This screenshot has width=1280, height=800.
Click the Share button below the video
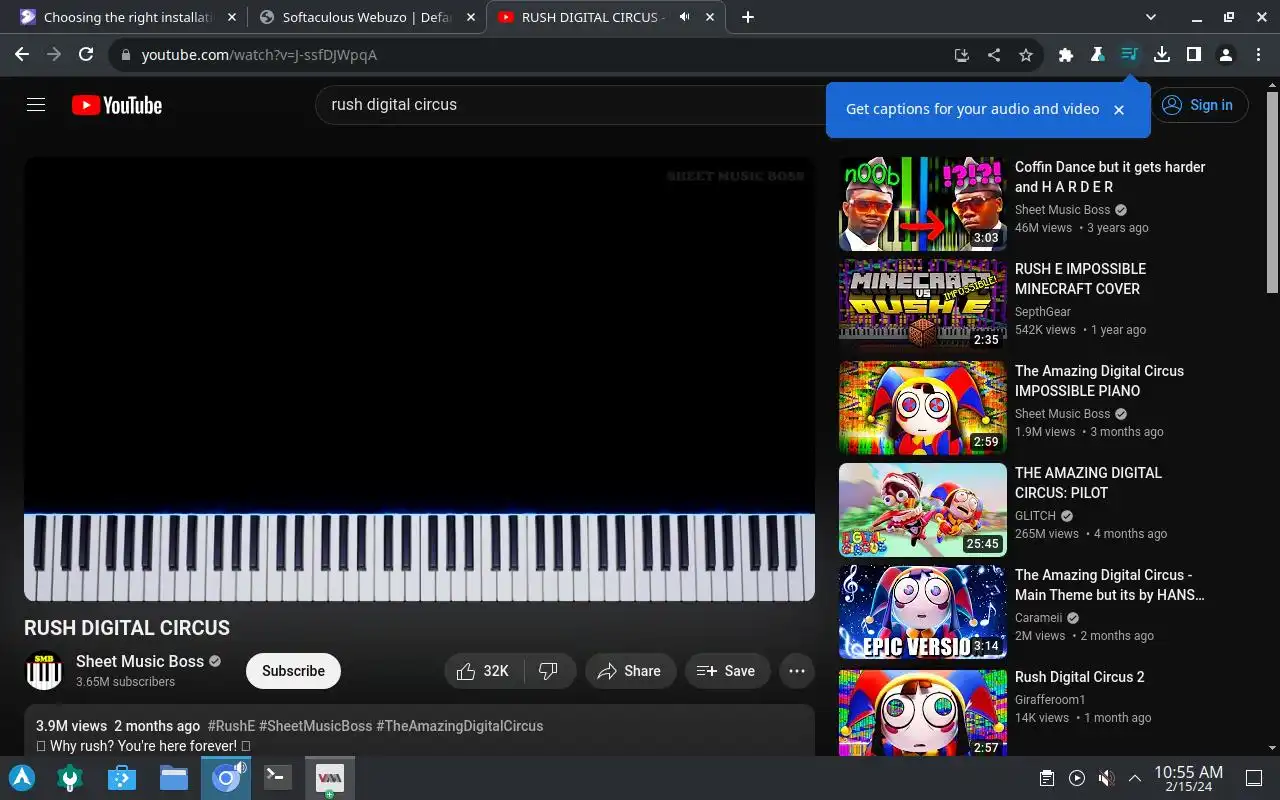coord(630,671)
